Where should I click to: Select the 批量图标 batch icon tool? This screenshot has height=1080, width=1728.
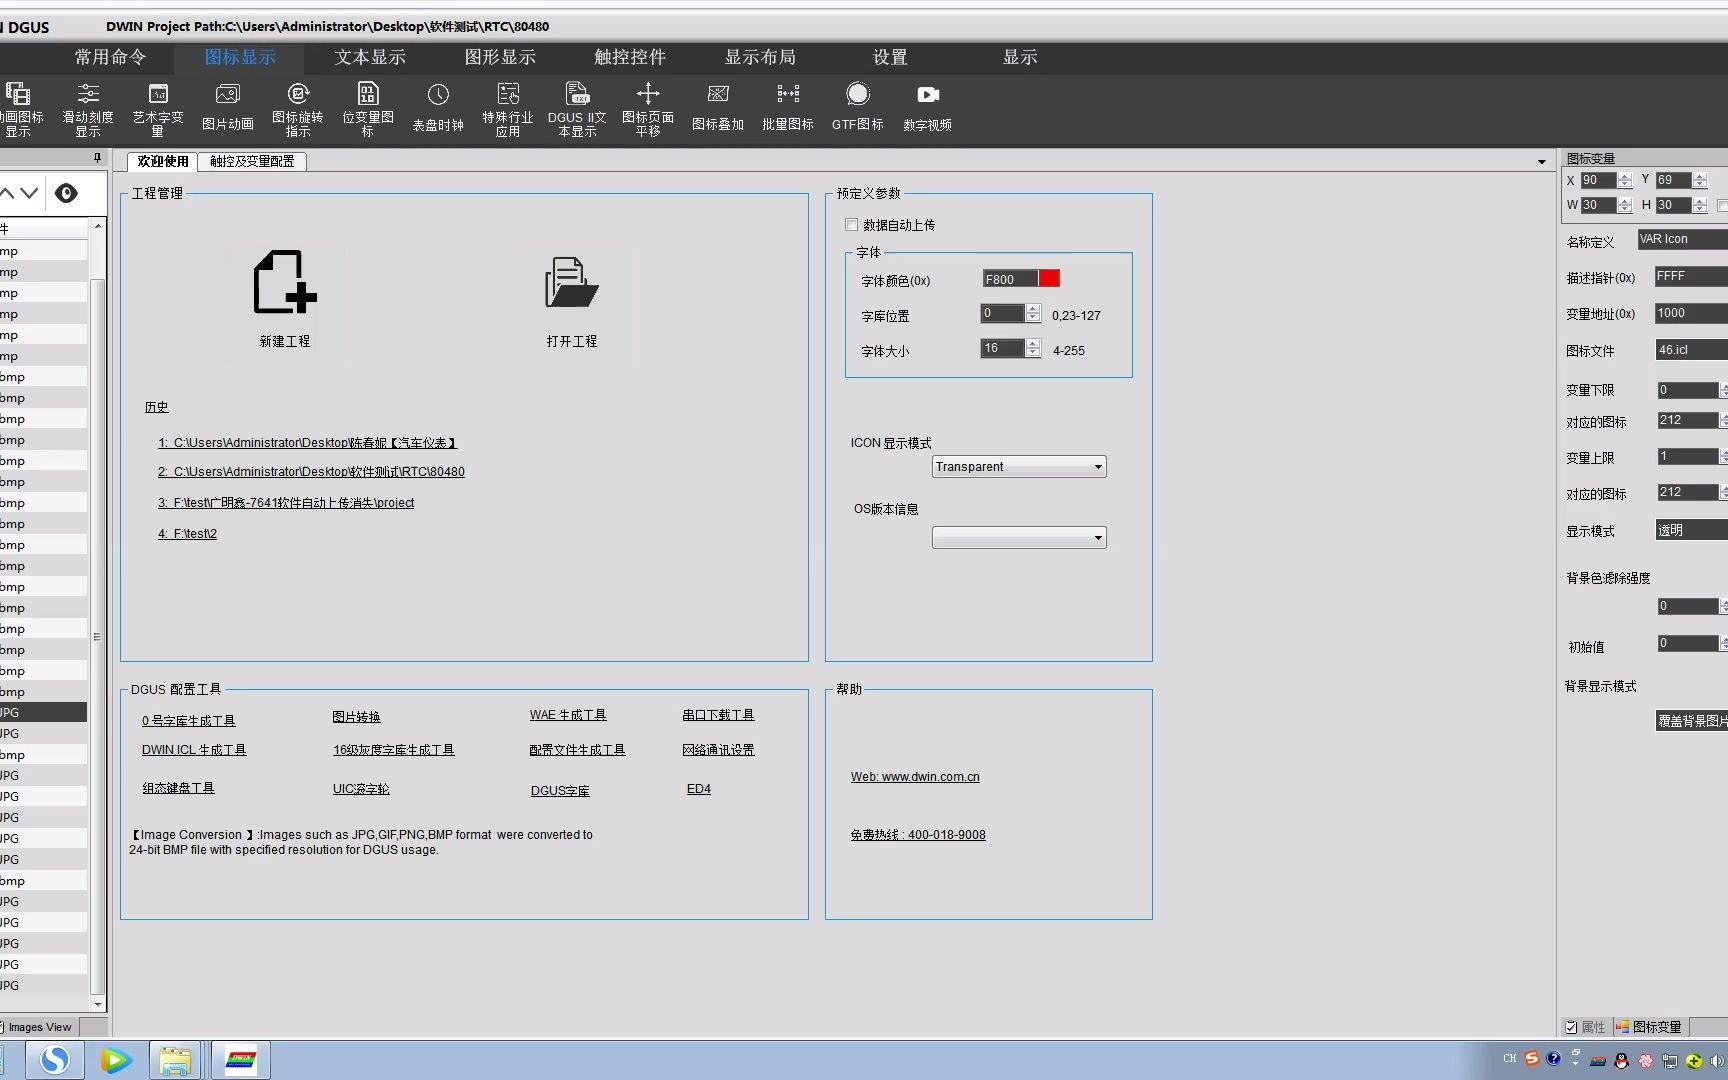[x=788, y=108]
